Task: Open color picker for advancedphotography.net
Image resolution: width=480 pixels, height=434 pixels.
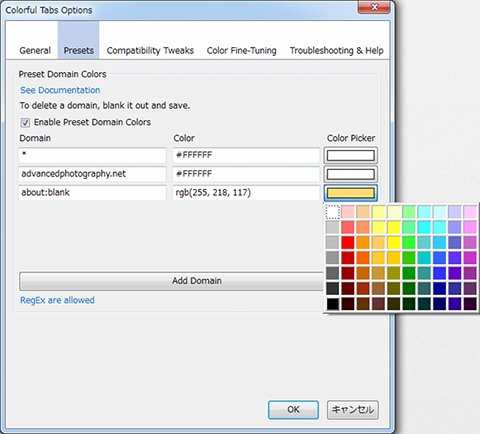Action: [x=350, y=174]
